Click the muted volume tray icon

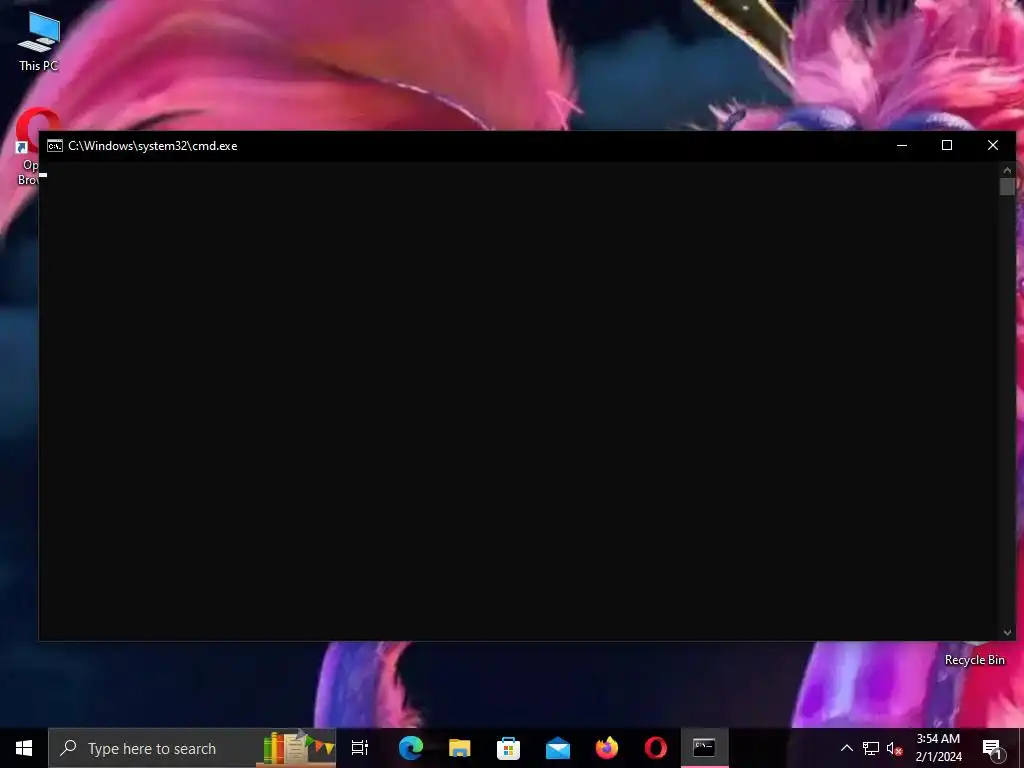(895, 748)
